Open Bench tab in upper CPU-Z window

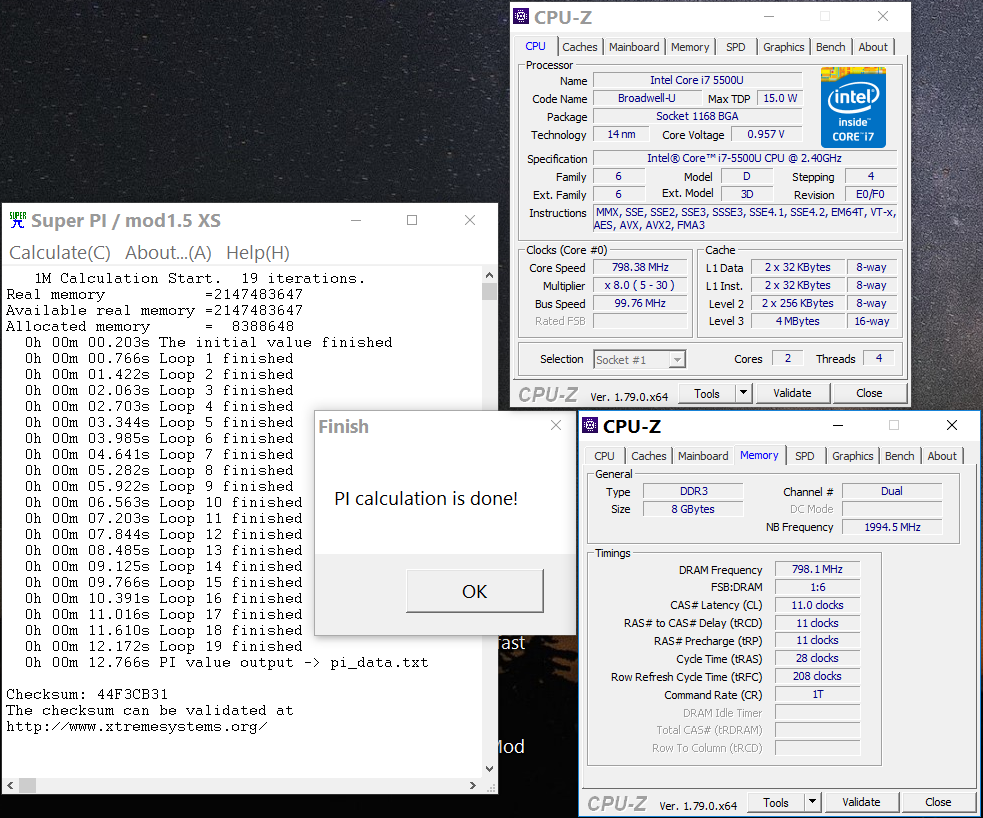pyautogui.click(x=830, y=47)
